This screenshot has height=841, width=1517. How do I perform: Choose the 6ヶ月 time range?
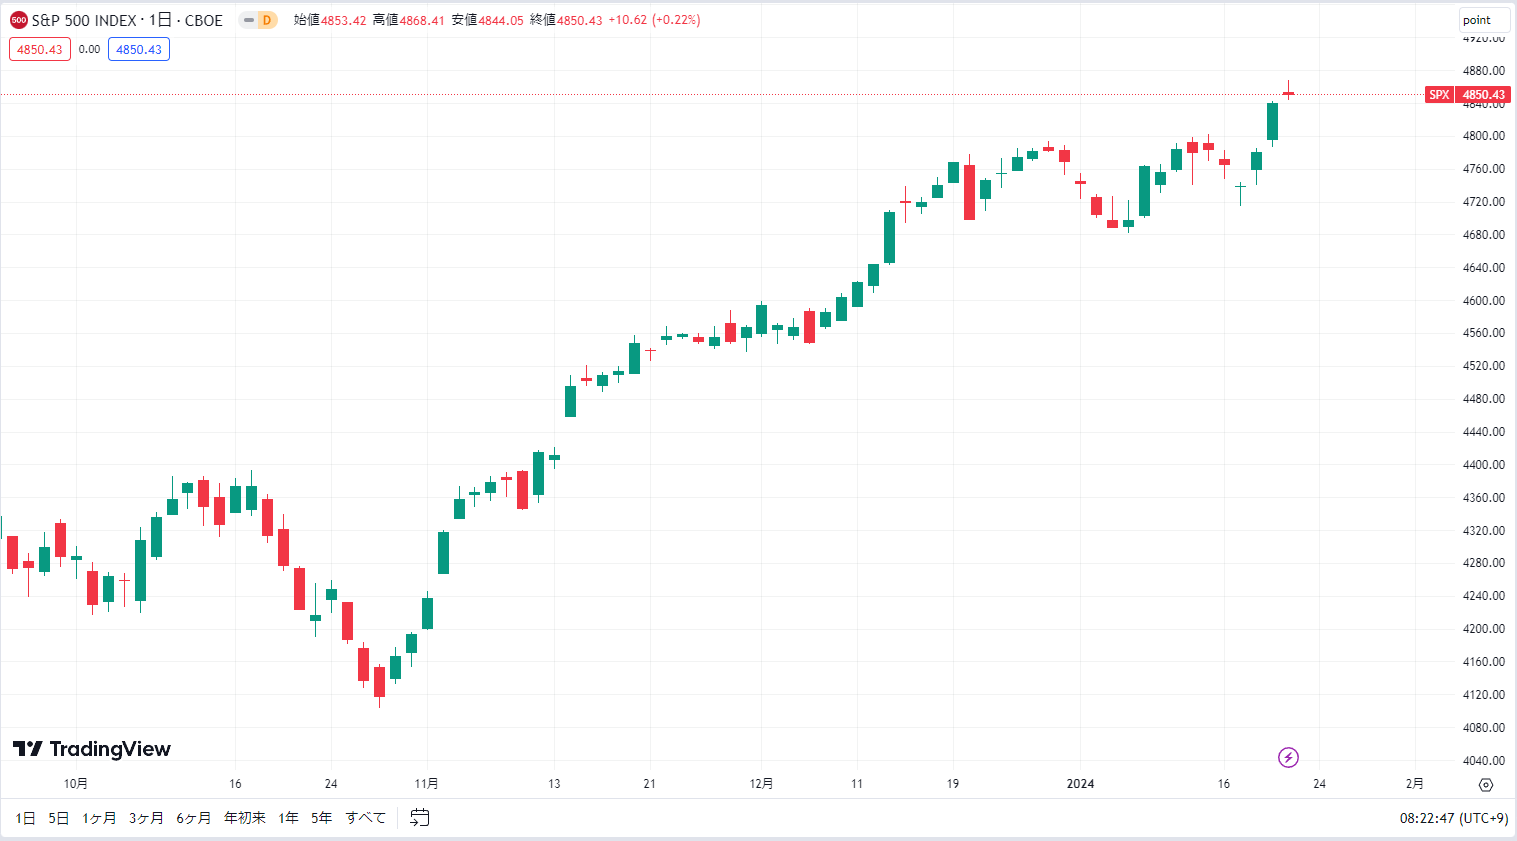tap(194, 818)
